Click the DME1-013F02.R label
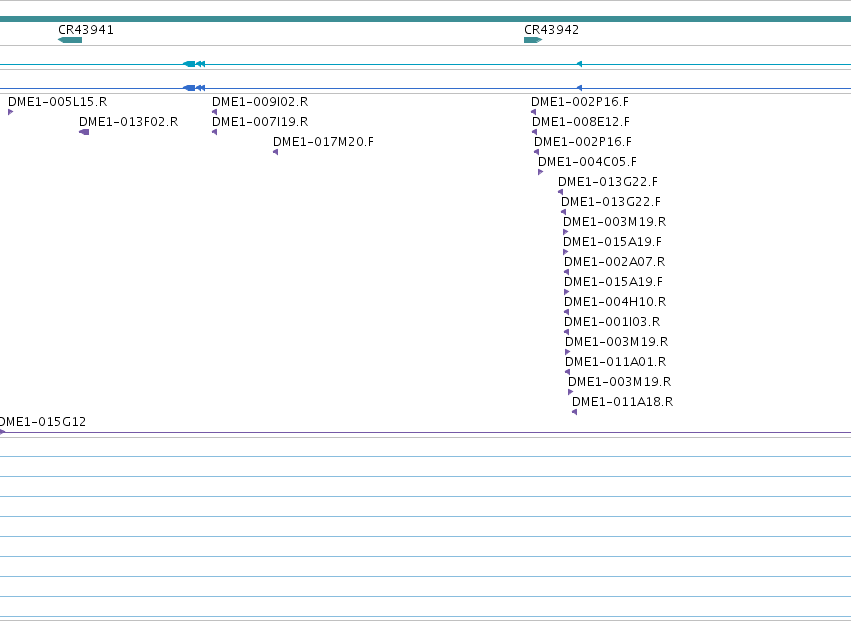 coord(129,122)
